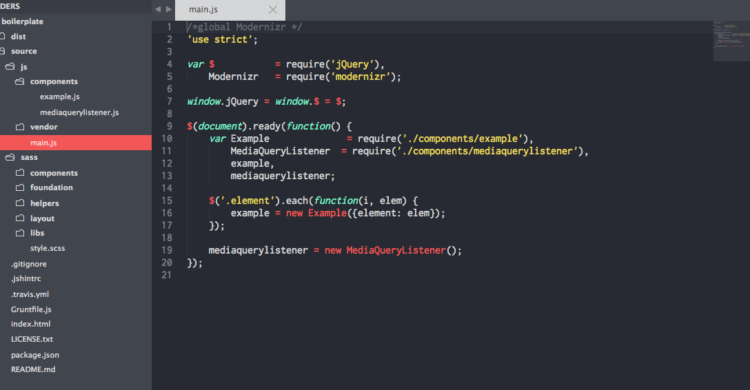Close the main.js tab

pos(273,10)
